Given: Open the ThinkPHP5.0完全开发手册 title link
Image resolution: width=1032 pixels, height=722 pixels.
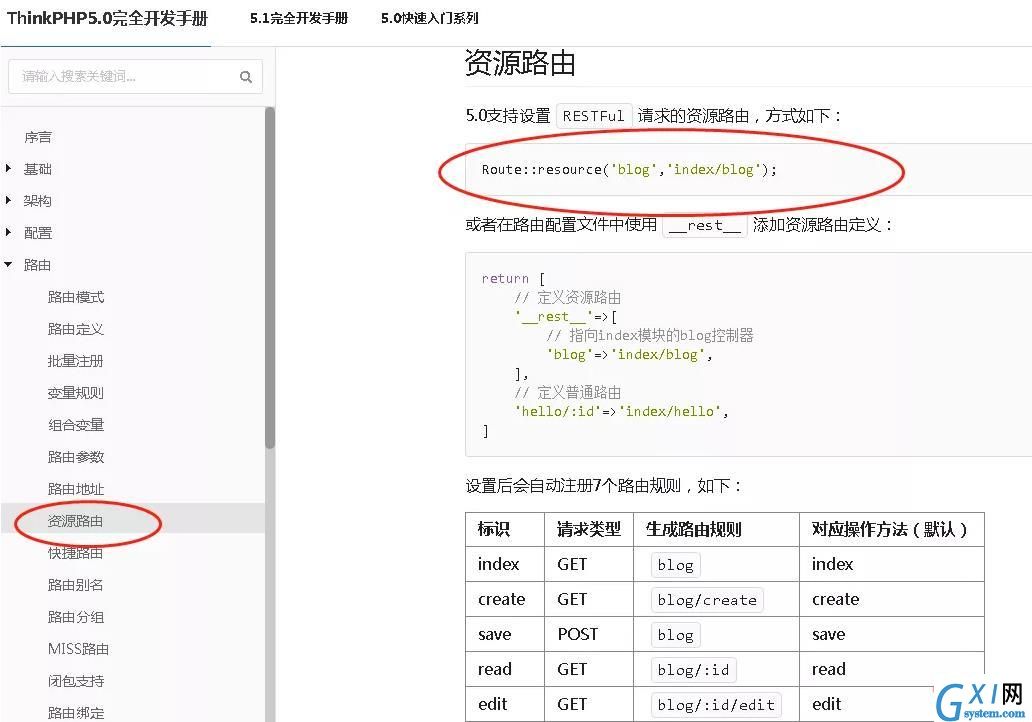Looking at the screenshot, I should coord(107,18).
